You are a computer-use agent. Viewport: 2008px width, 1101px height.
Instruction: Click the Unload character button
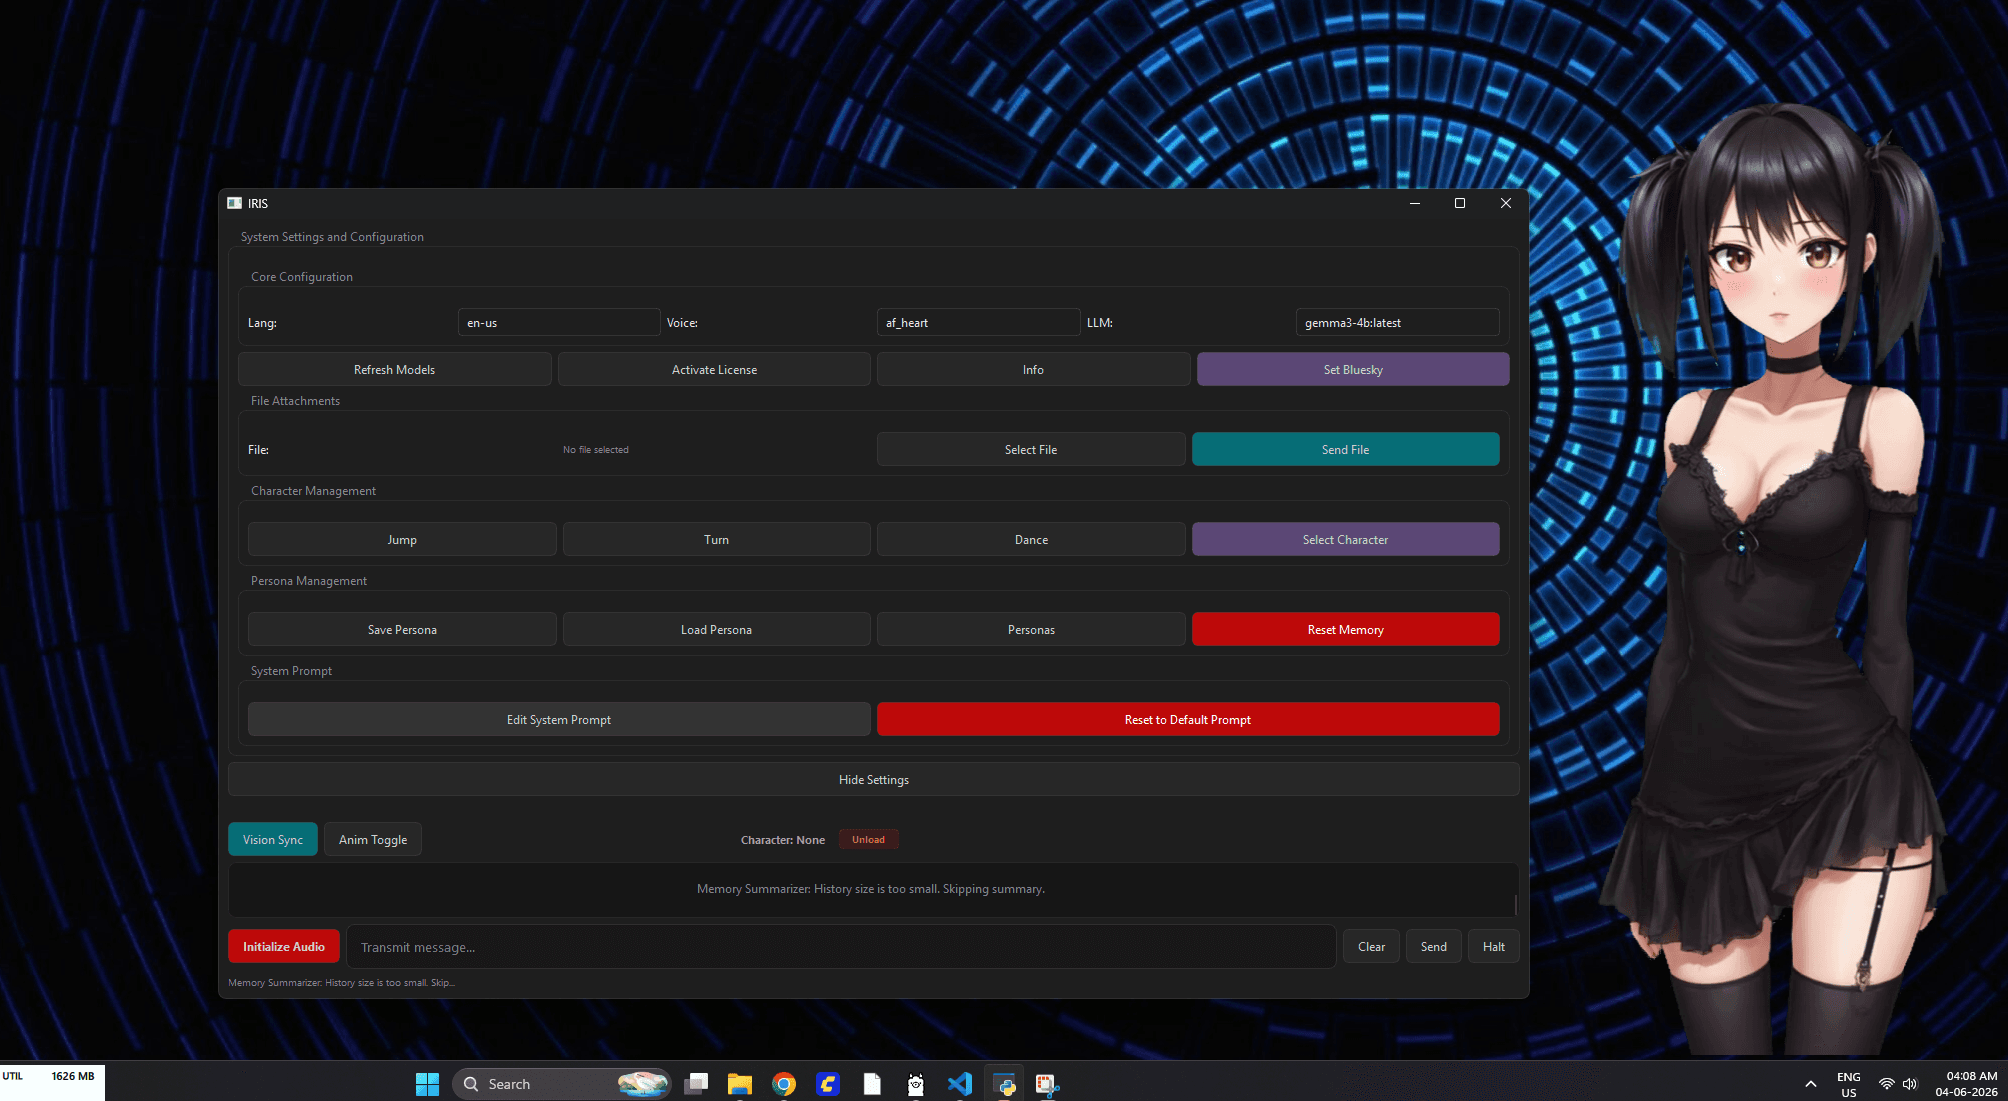[x=868, y=839]
